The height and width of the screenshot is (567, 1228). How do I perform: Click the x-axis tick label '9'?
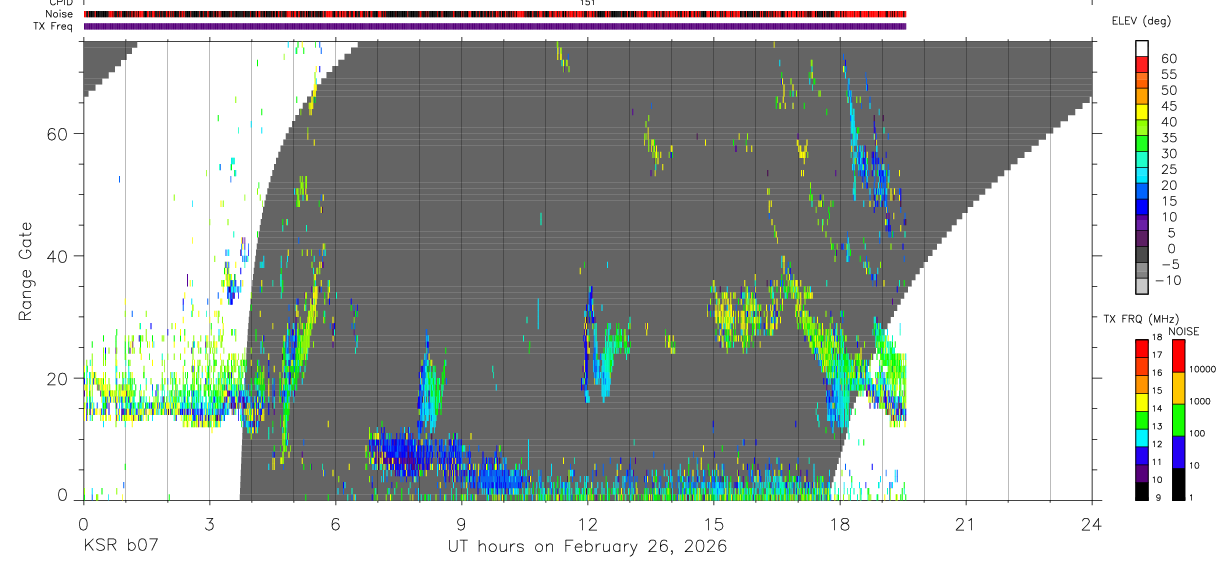(x=461, y=524)
